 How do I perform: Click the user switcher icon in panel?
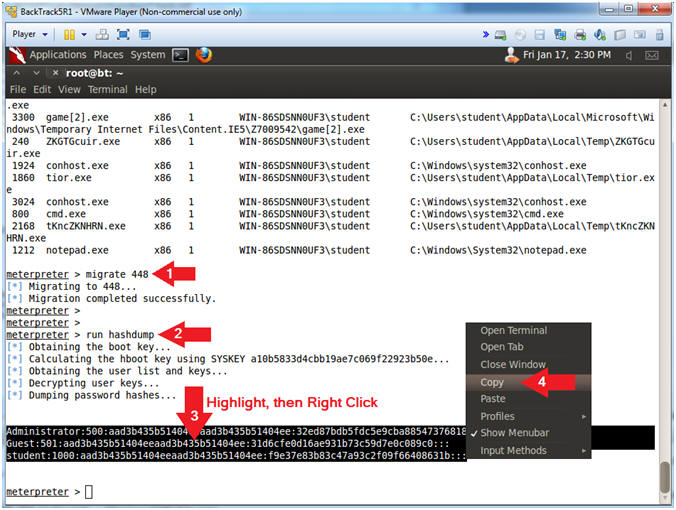511,55
